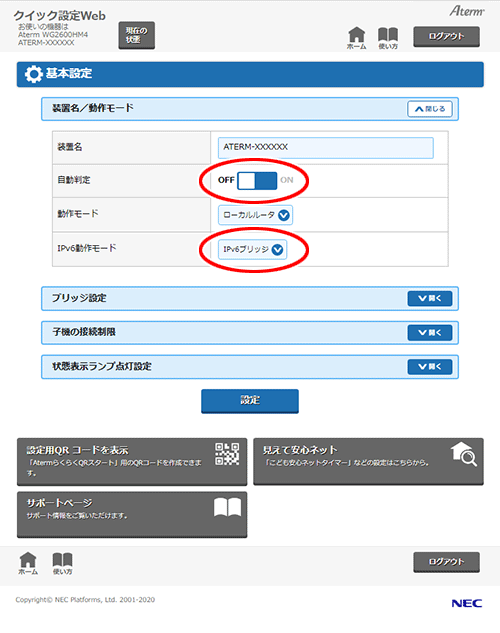Click the house magnifier icon
The width and height of the screenshot is (500, 633).
click(x=464, y=454)
